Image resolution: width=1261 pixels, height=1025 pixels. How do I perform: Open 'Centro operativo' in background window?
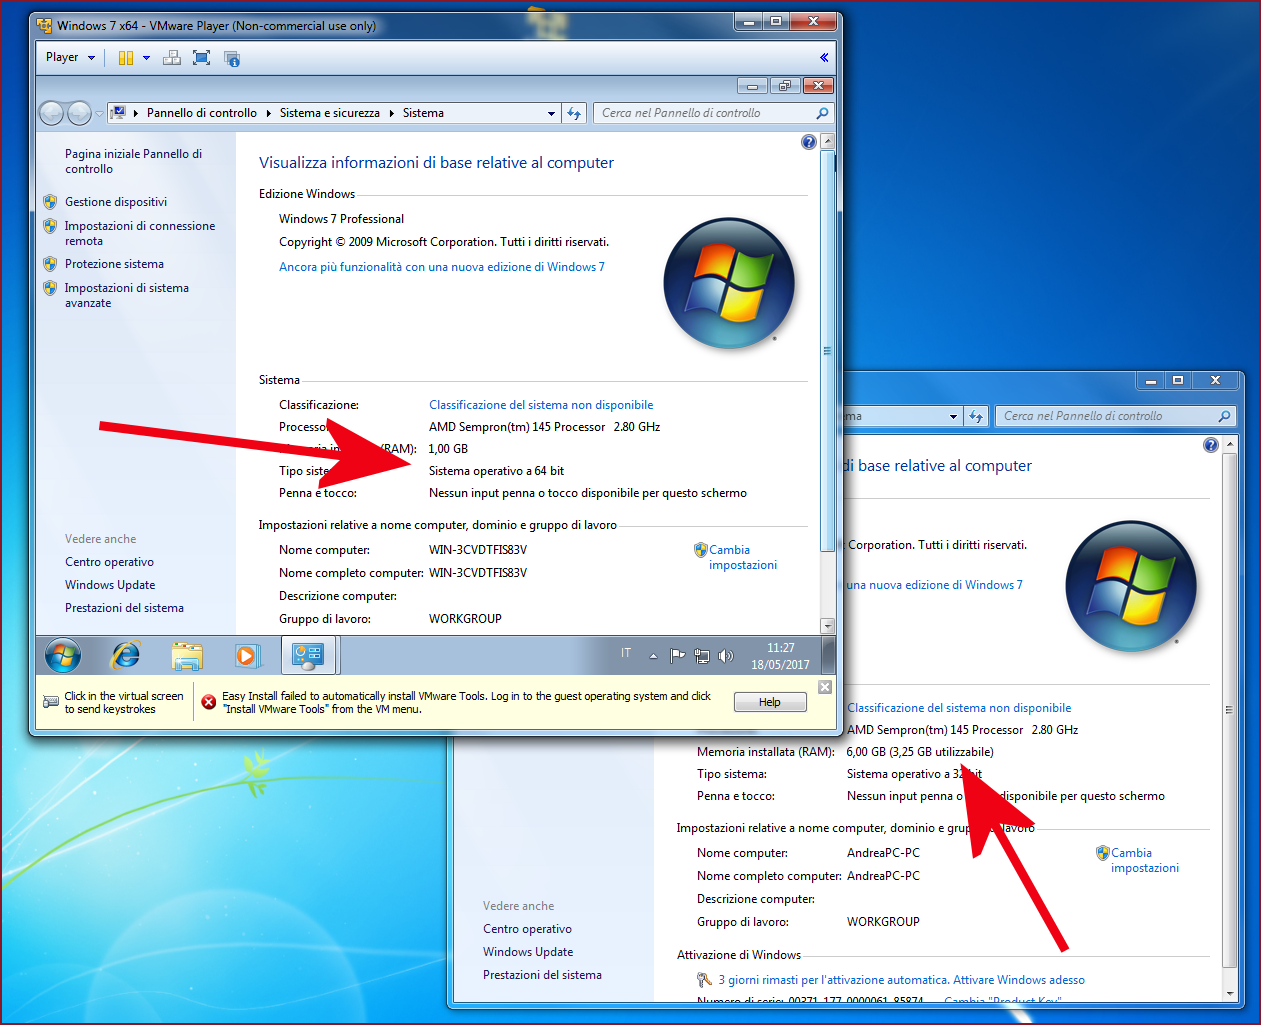coord(527,929)
